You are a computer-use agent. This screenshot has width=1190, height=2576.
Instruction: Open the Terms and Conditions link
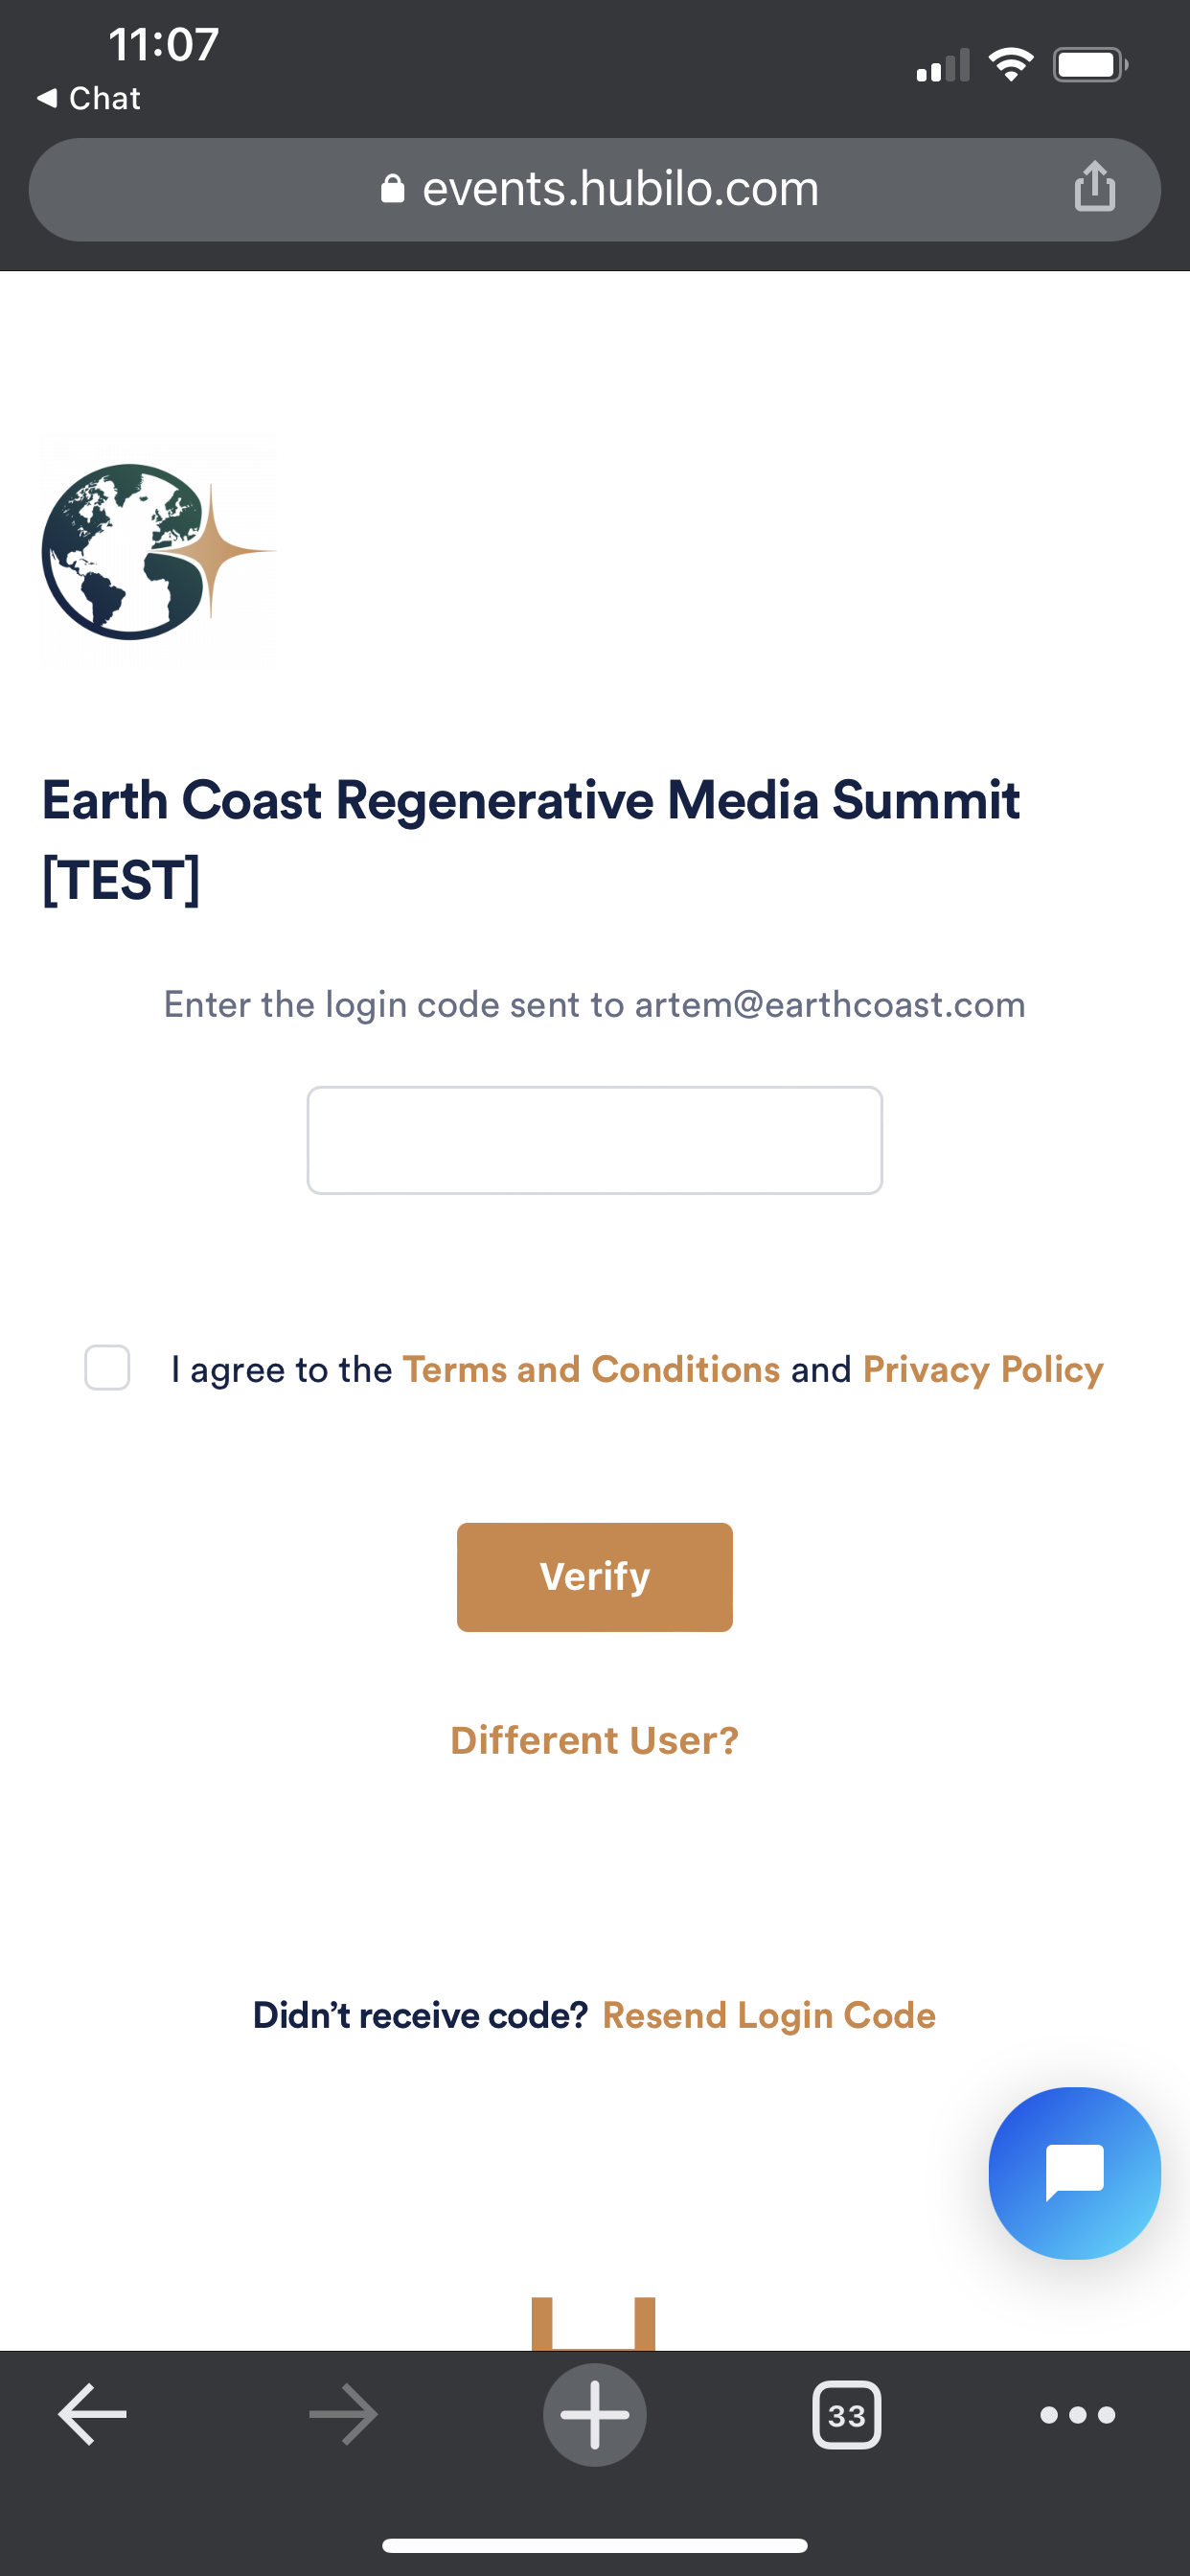591,1369
